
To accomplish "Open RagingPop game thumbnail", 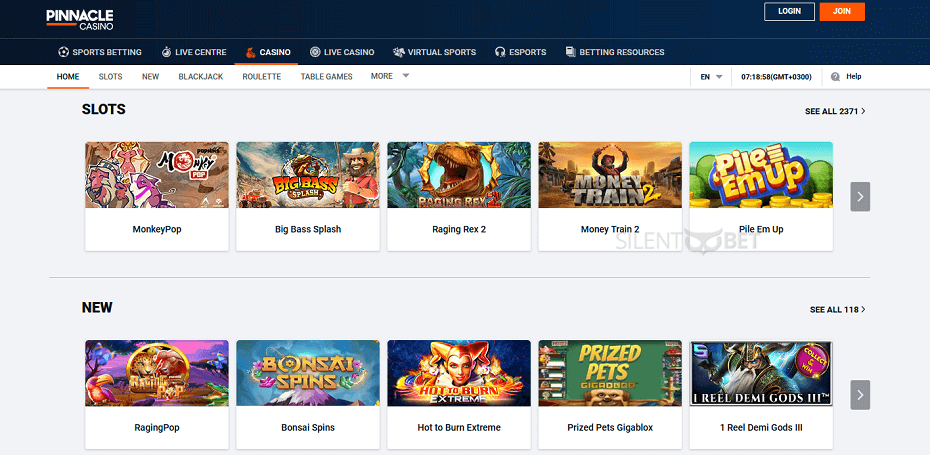I will click(x=157, y=373).
